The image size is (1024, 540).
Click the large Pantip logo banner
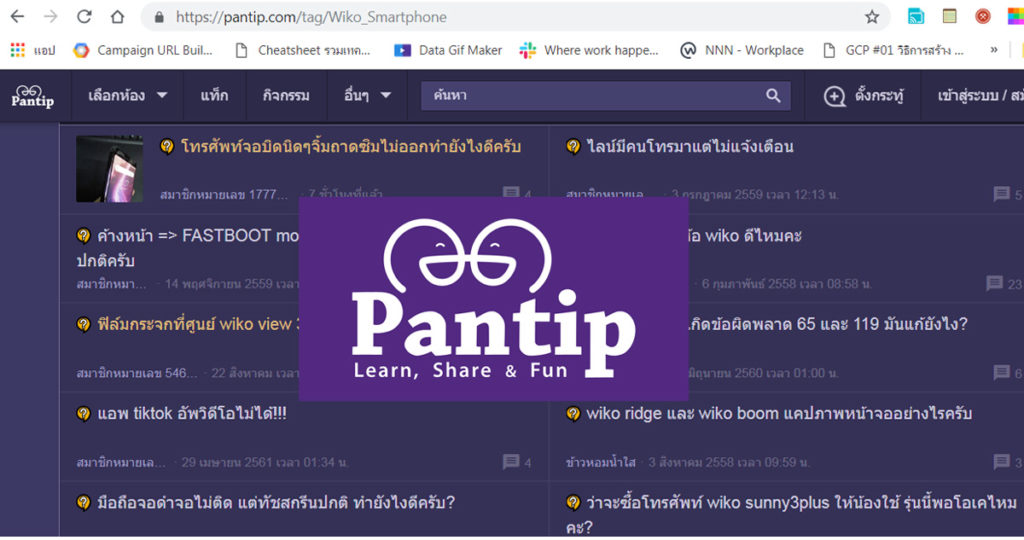click(x=494, y=299)
